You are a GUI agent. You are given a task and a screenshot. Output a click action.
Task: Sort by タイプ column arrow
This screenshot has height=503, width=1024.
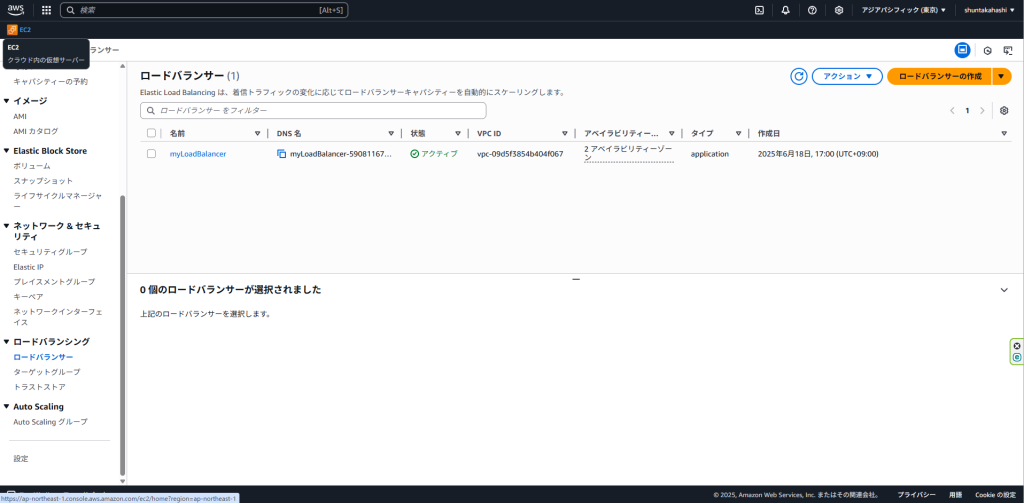point(738,133)
